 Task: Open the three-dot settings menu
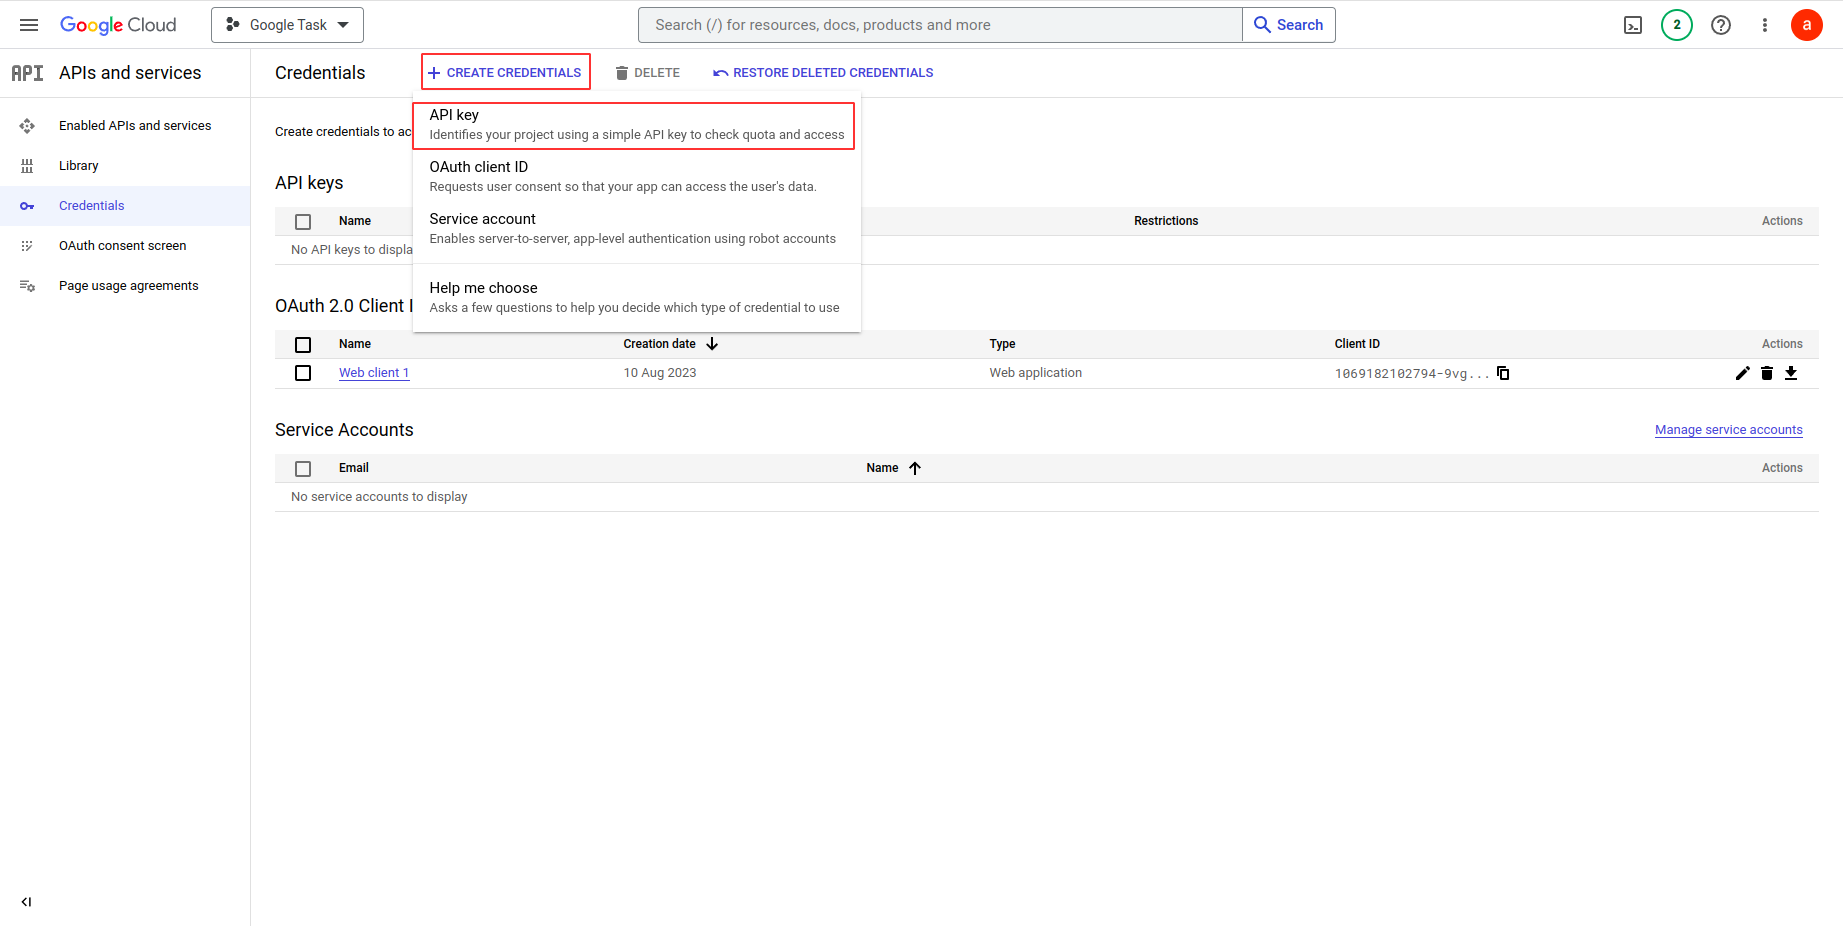click(1765, 25)
